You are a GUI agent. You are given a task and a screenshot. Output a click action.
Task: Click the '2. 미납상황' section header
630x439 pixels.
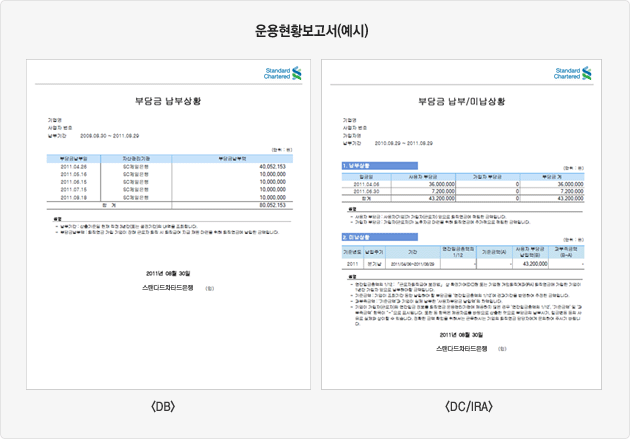coord(380,237)
